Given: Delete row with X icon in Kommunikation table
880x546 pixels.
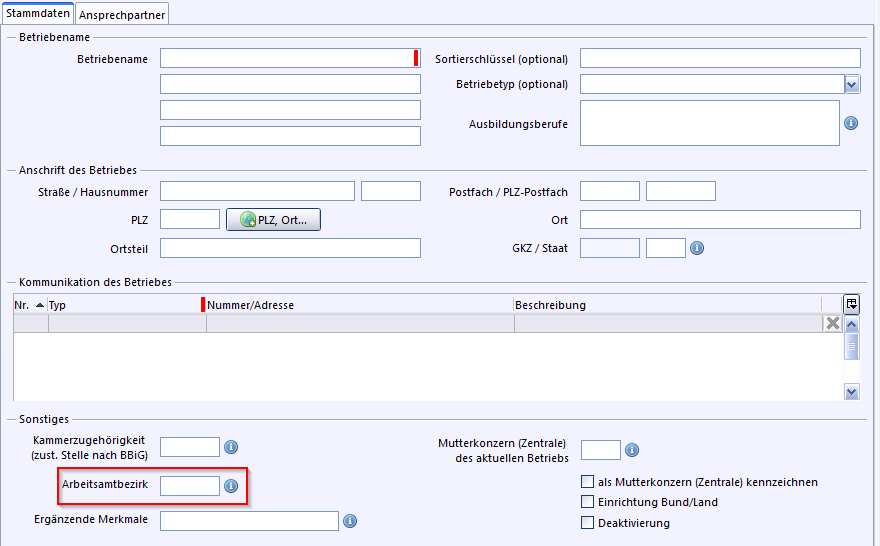Looking at the screenshot, I should 832,323.
